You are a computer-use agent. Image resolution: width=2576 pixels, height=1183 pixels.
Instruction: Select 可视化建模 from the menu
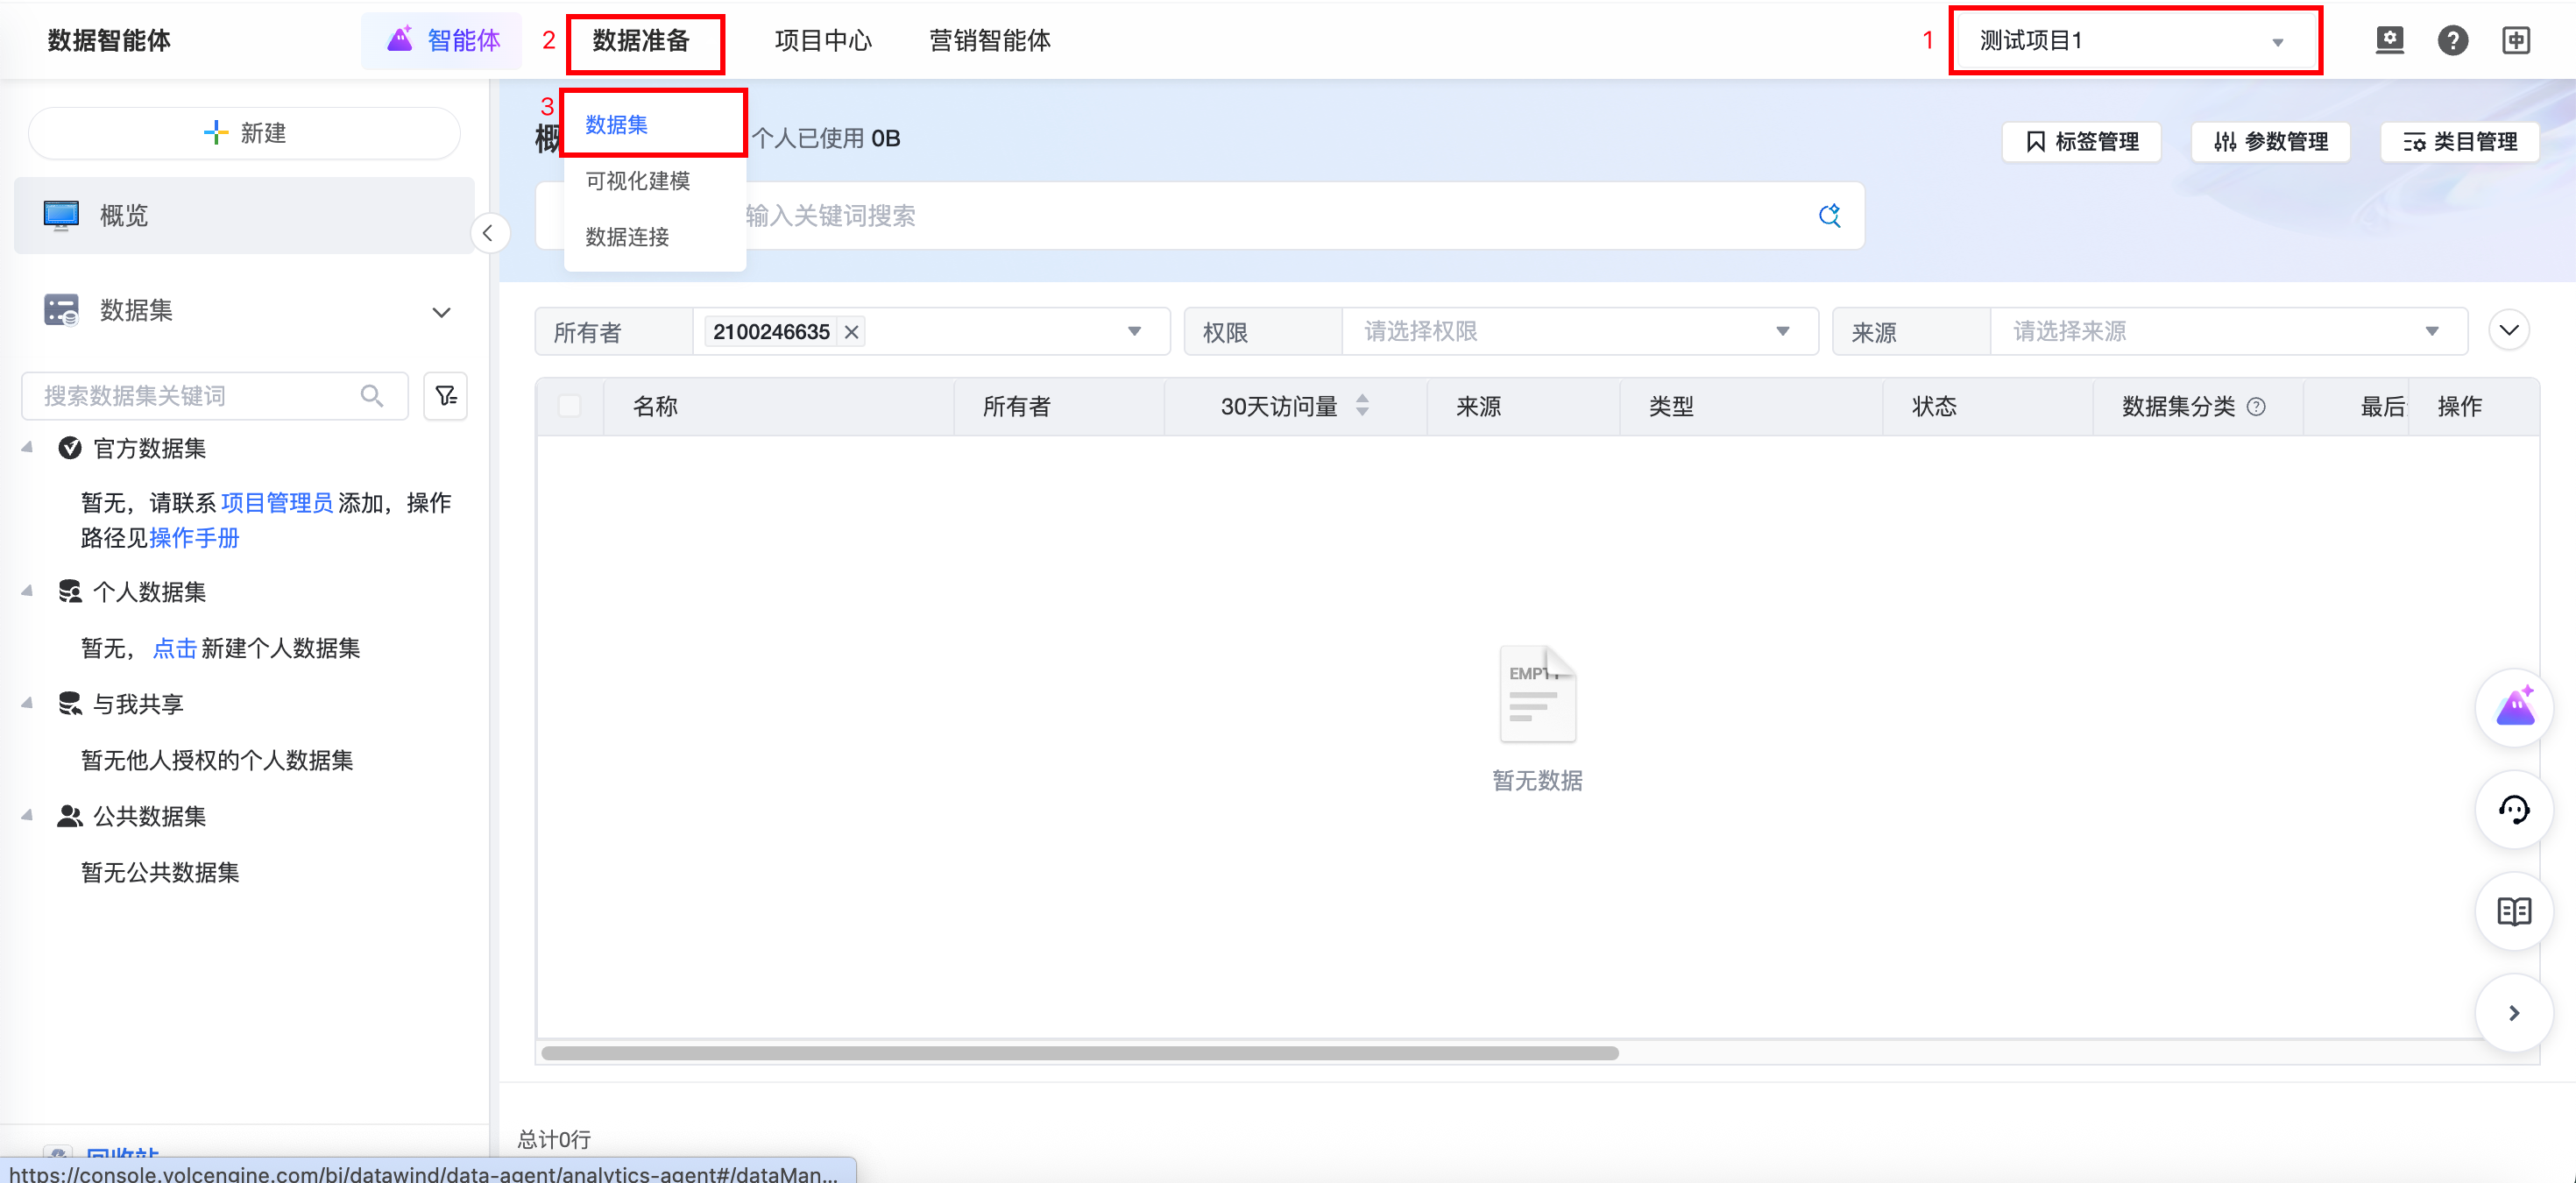(x=637, y=181)
